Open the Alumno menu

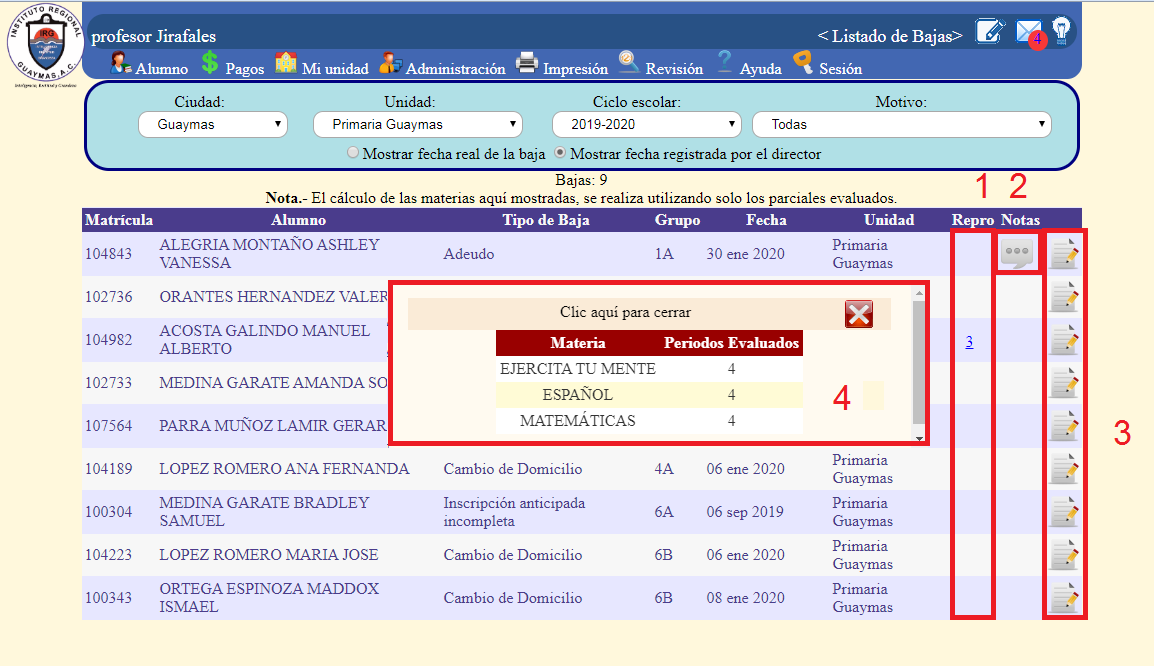(x=149, y=66)
